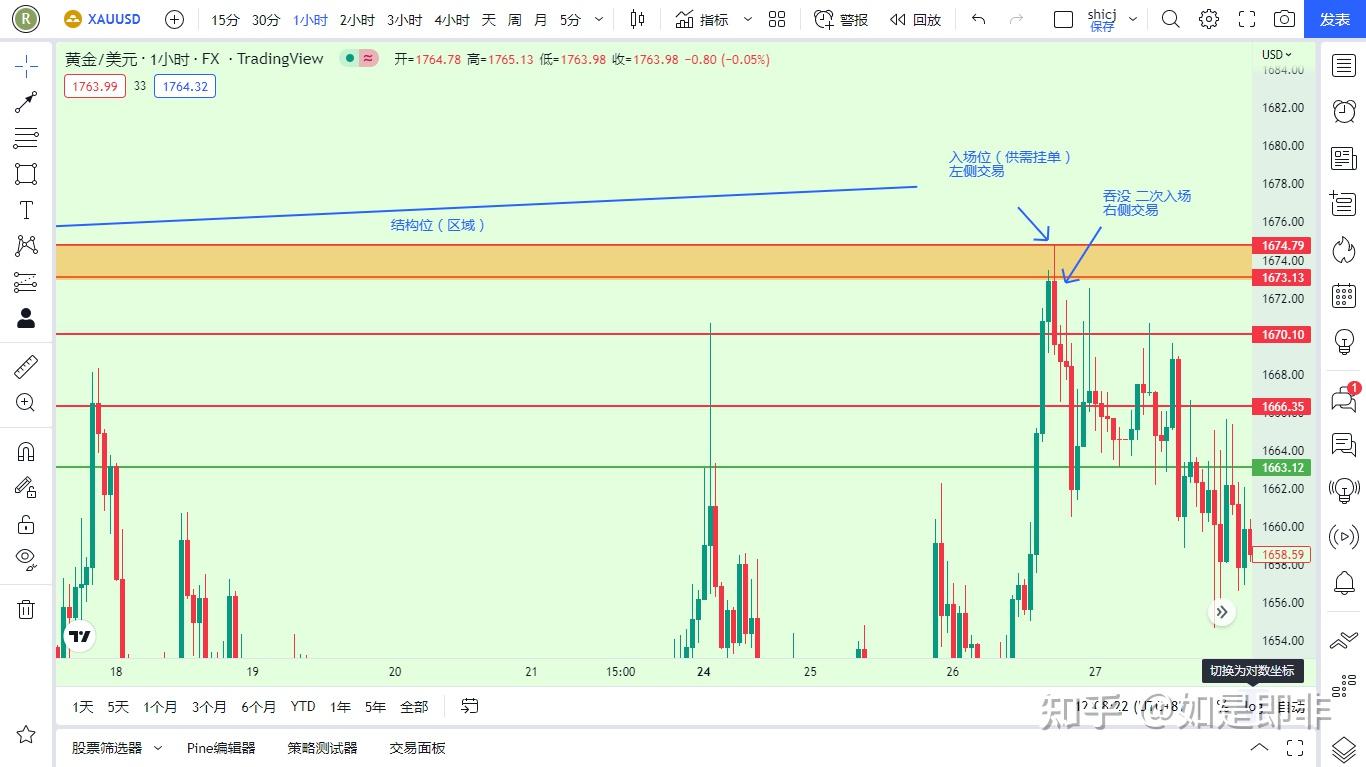
Task: Switch to the 天 daily interval
Action: click(x=488, y=20)
